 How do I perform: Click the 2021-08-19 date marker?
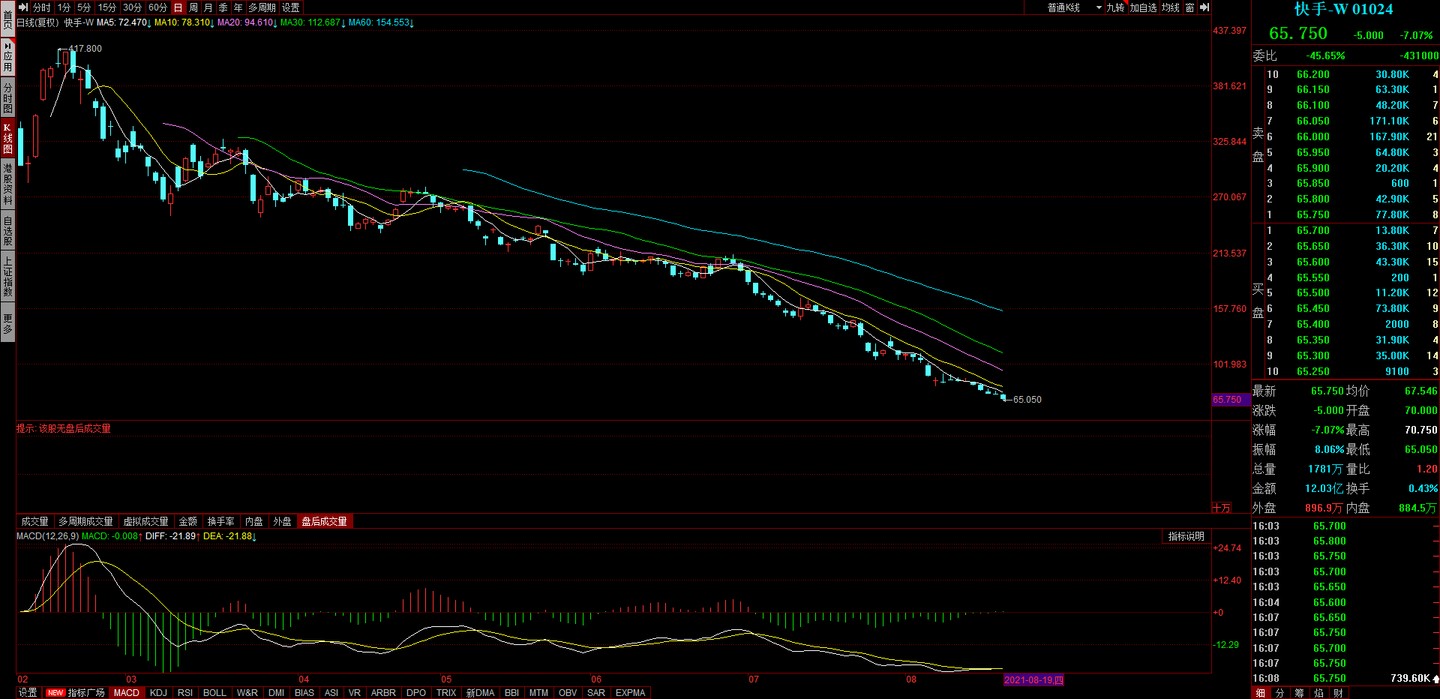coord(1034,680)
